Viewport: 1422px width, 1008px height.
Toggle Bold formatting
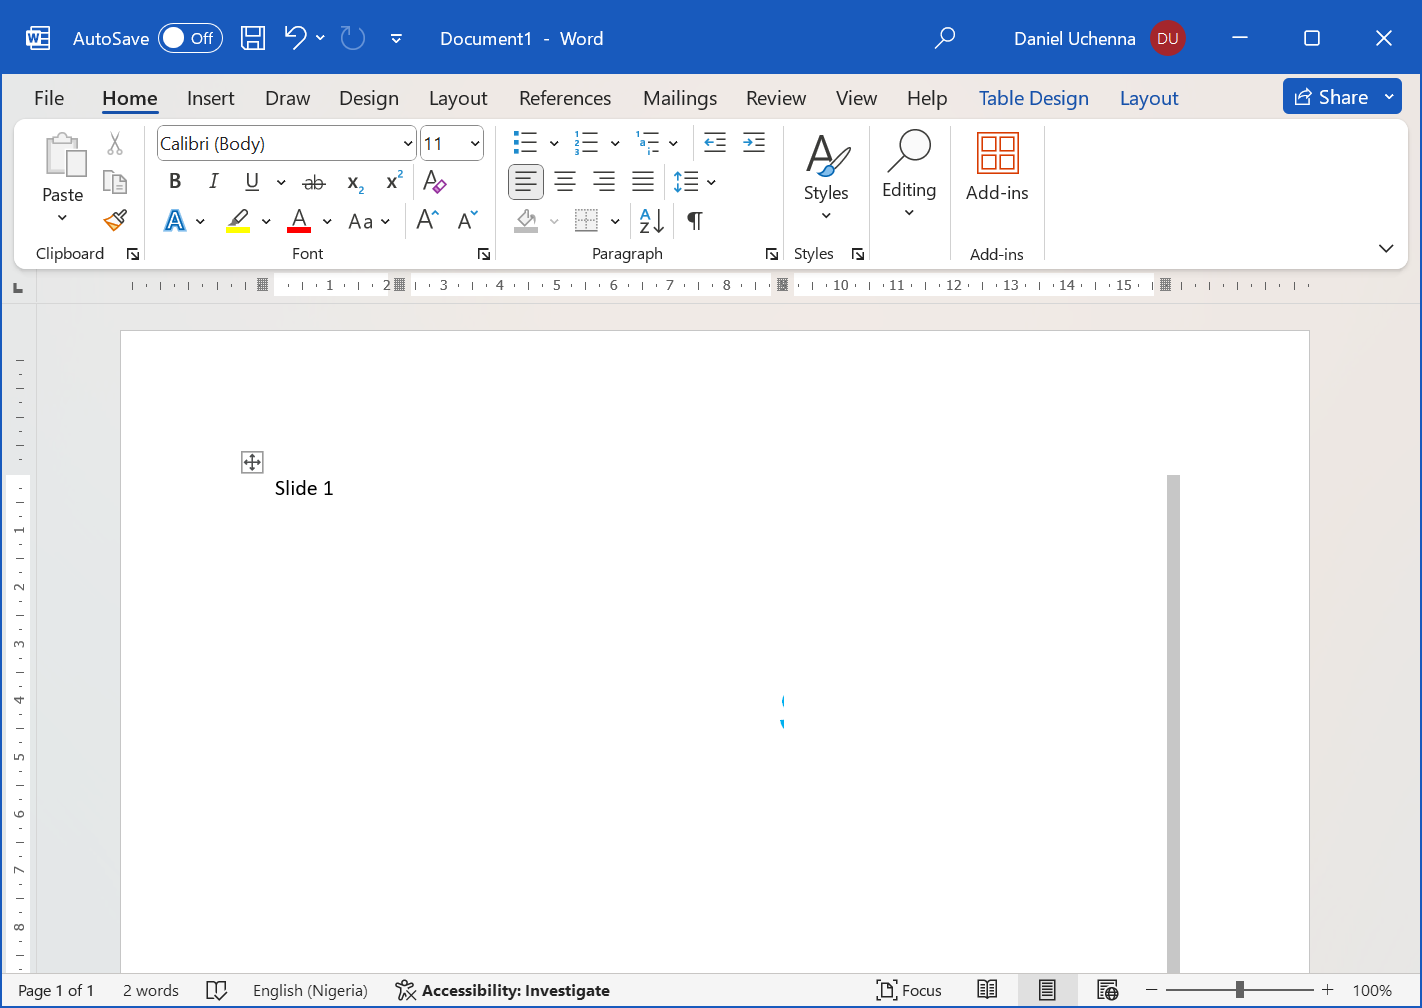pyautogui.click(x=175, y=181)
